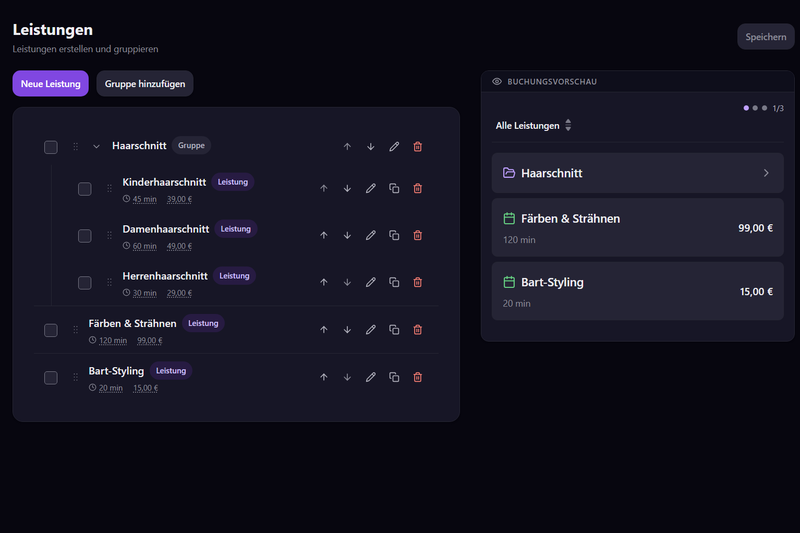Click the 60 min duration of Damenhaarschnitt
The height and width of the screenshot is (533, 800).
point(144,246)
